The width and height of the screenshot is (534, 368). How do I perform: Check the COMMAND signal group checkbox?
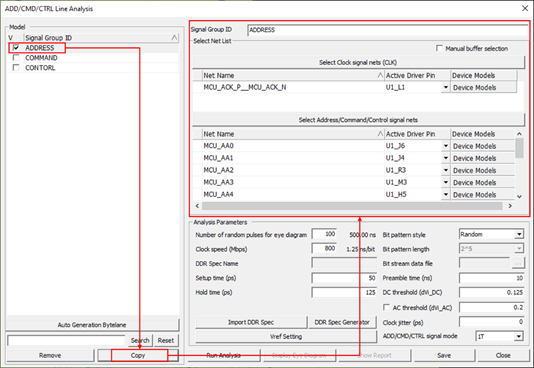pyautogui.click(x=16, y=58)
